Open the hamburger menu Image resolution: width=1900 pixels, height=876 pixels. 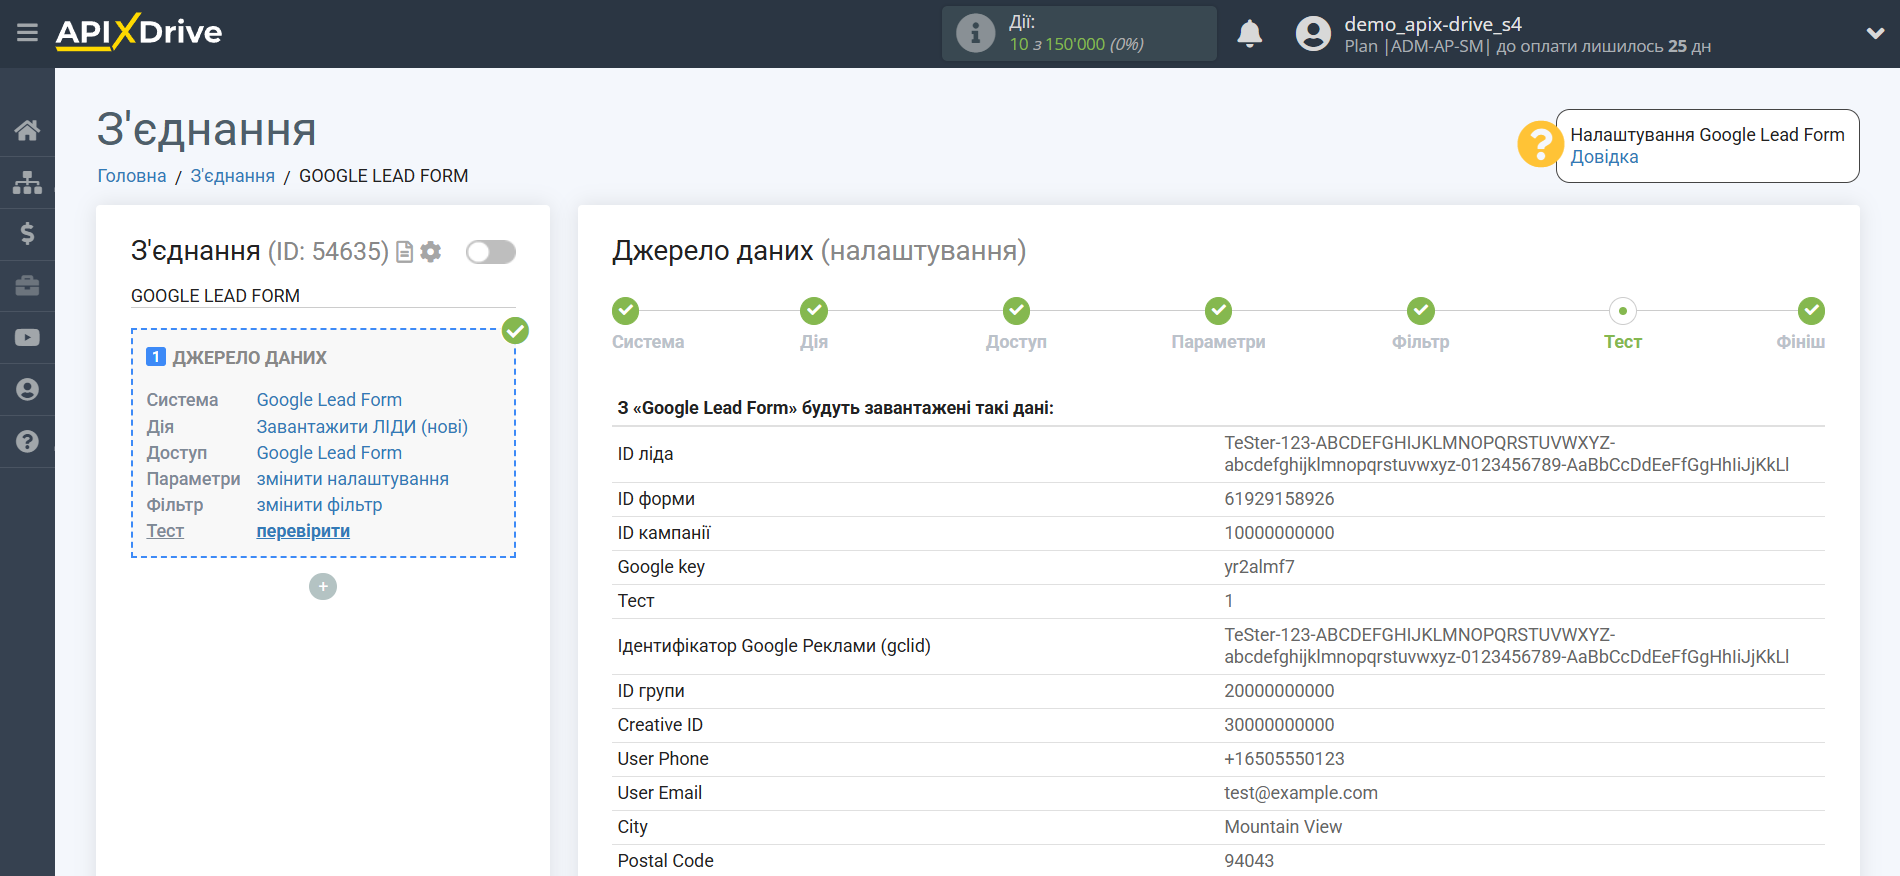click(x=27, y=33)
